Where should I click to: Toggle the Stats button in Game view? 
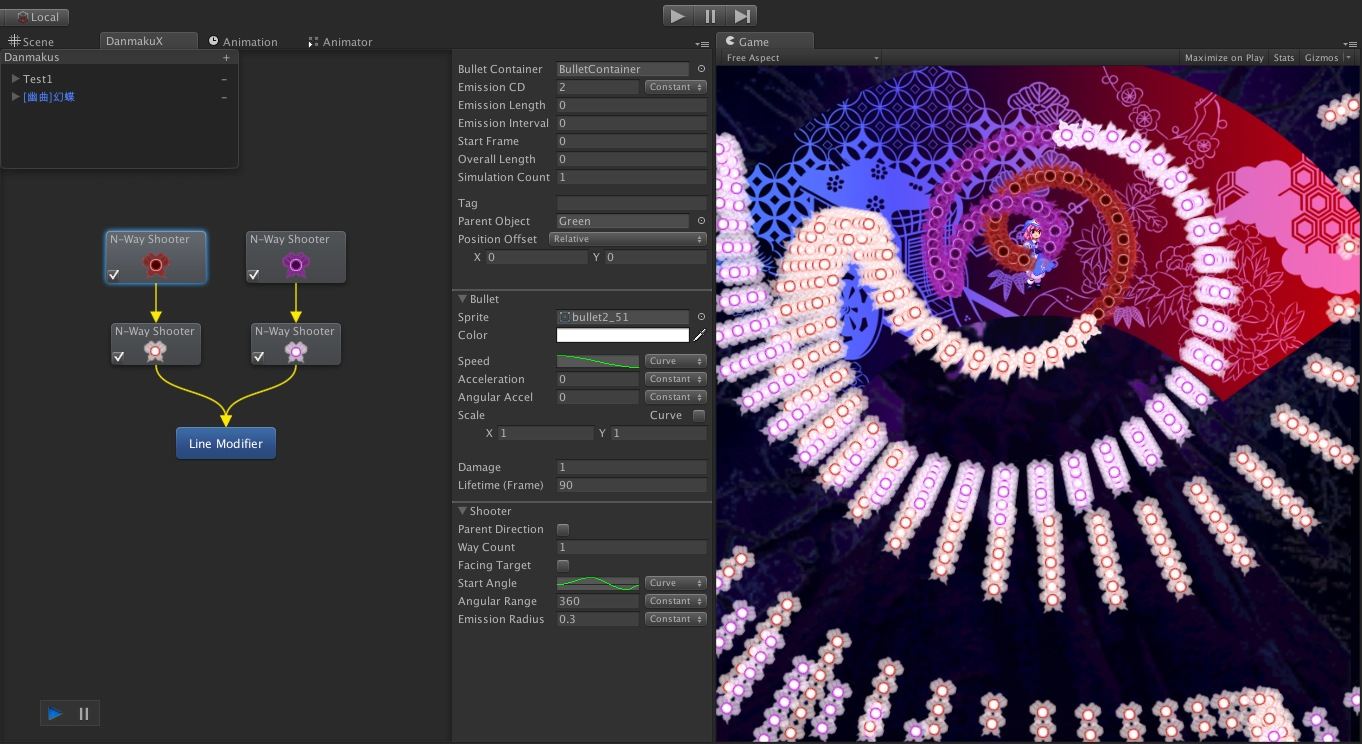[1284, 58]
